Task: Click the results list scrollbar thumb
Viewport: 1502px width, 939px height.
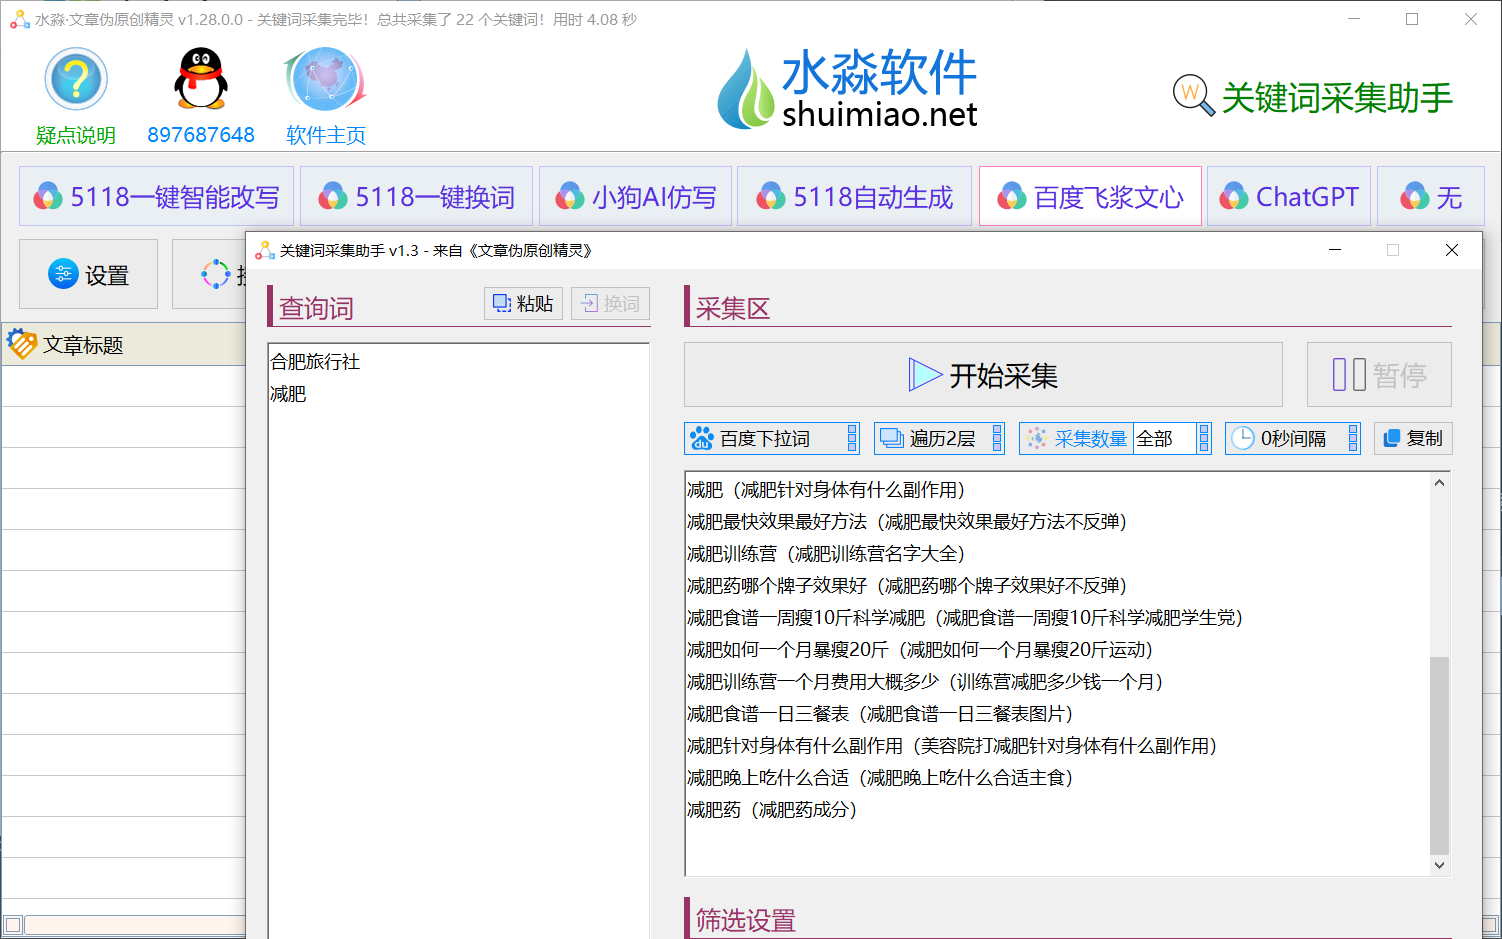Action: point(1439,755)
